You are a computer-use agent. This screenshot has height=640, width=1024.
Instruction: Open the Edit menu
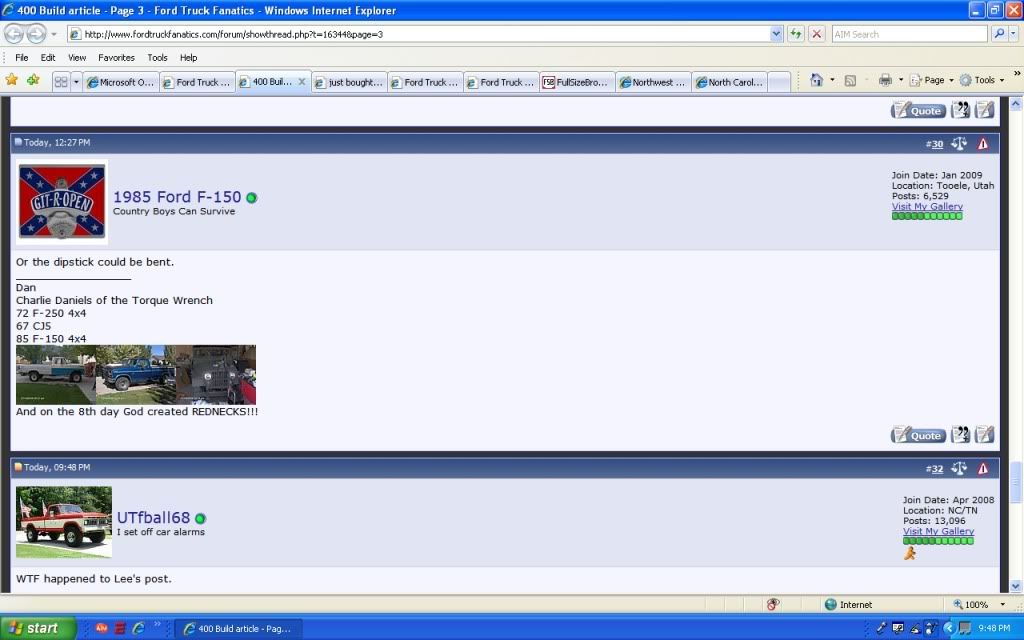point(48,57)
